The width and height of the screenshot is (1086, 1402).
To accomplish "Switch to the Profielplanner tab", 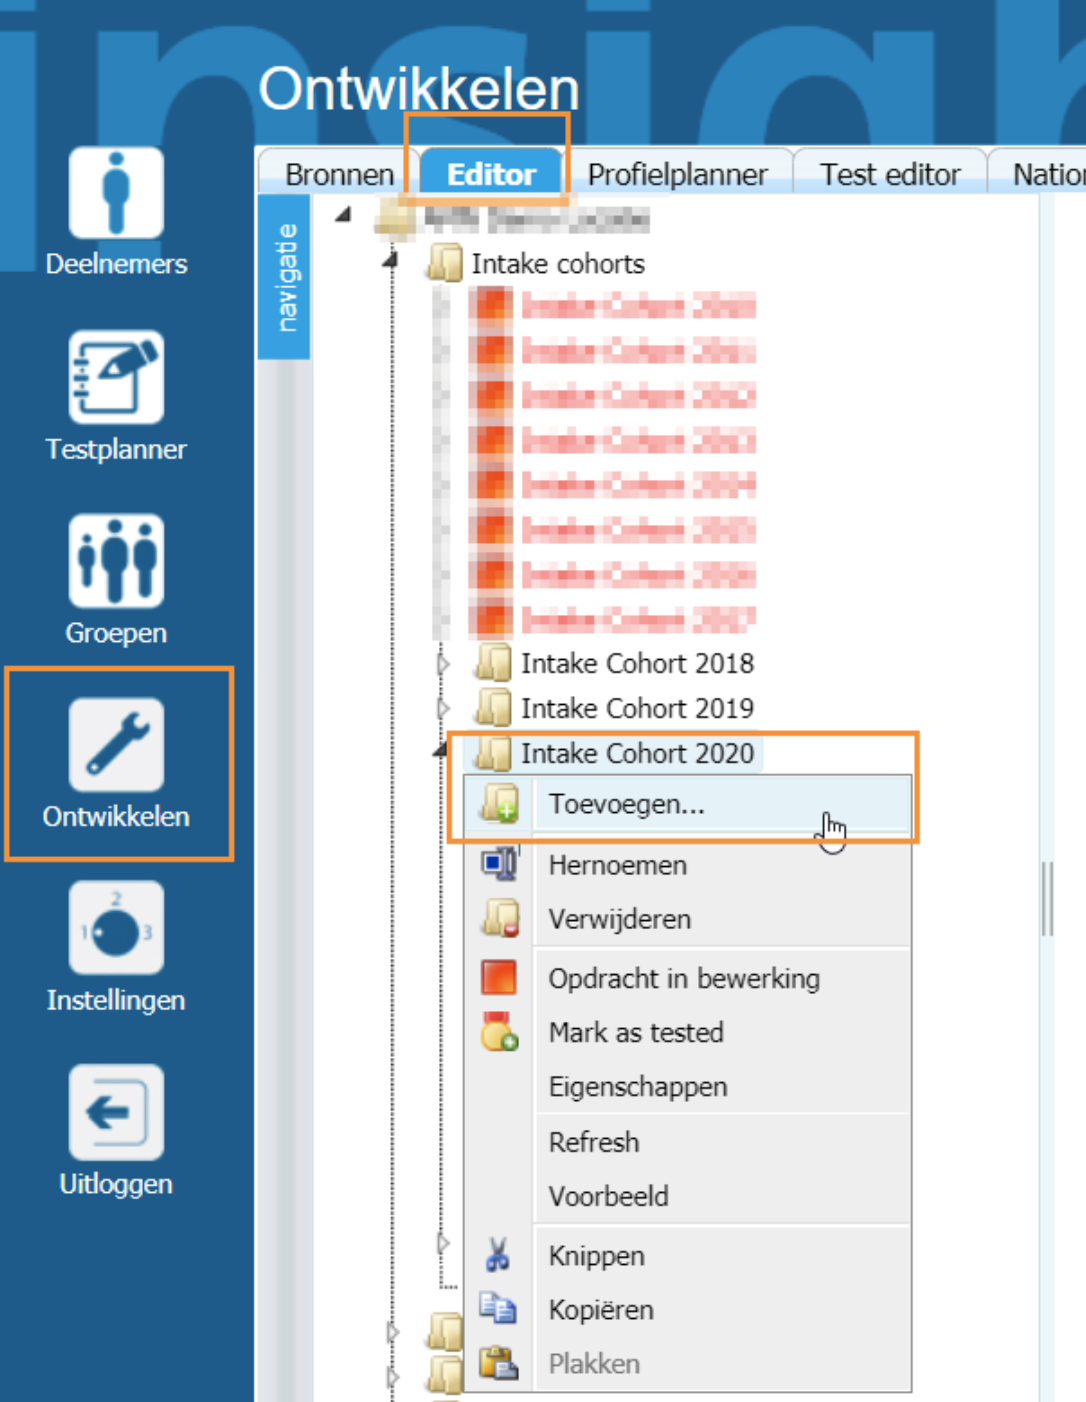I will pyautogui.click(x=677, y=175).
